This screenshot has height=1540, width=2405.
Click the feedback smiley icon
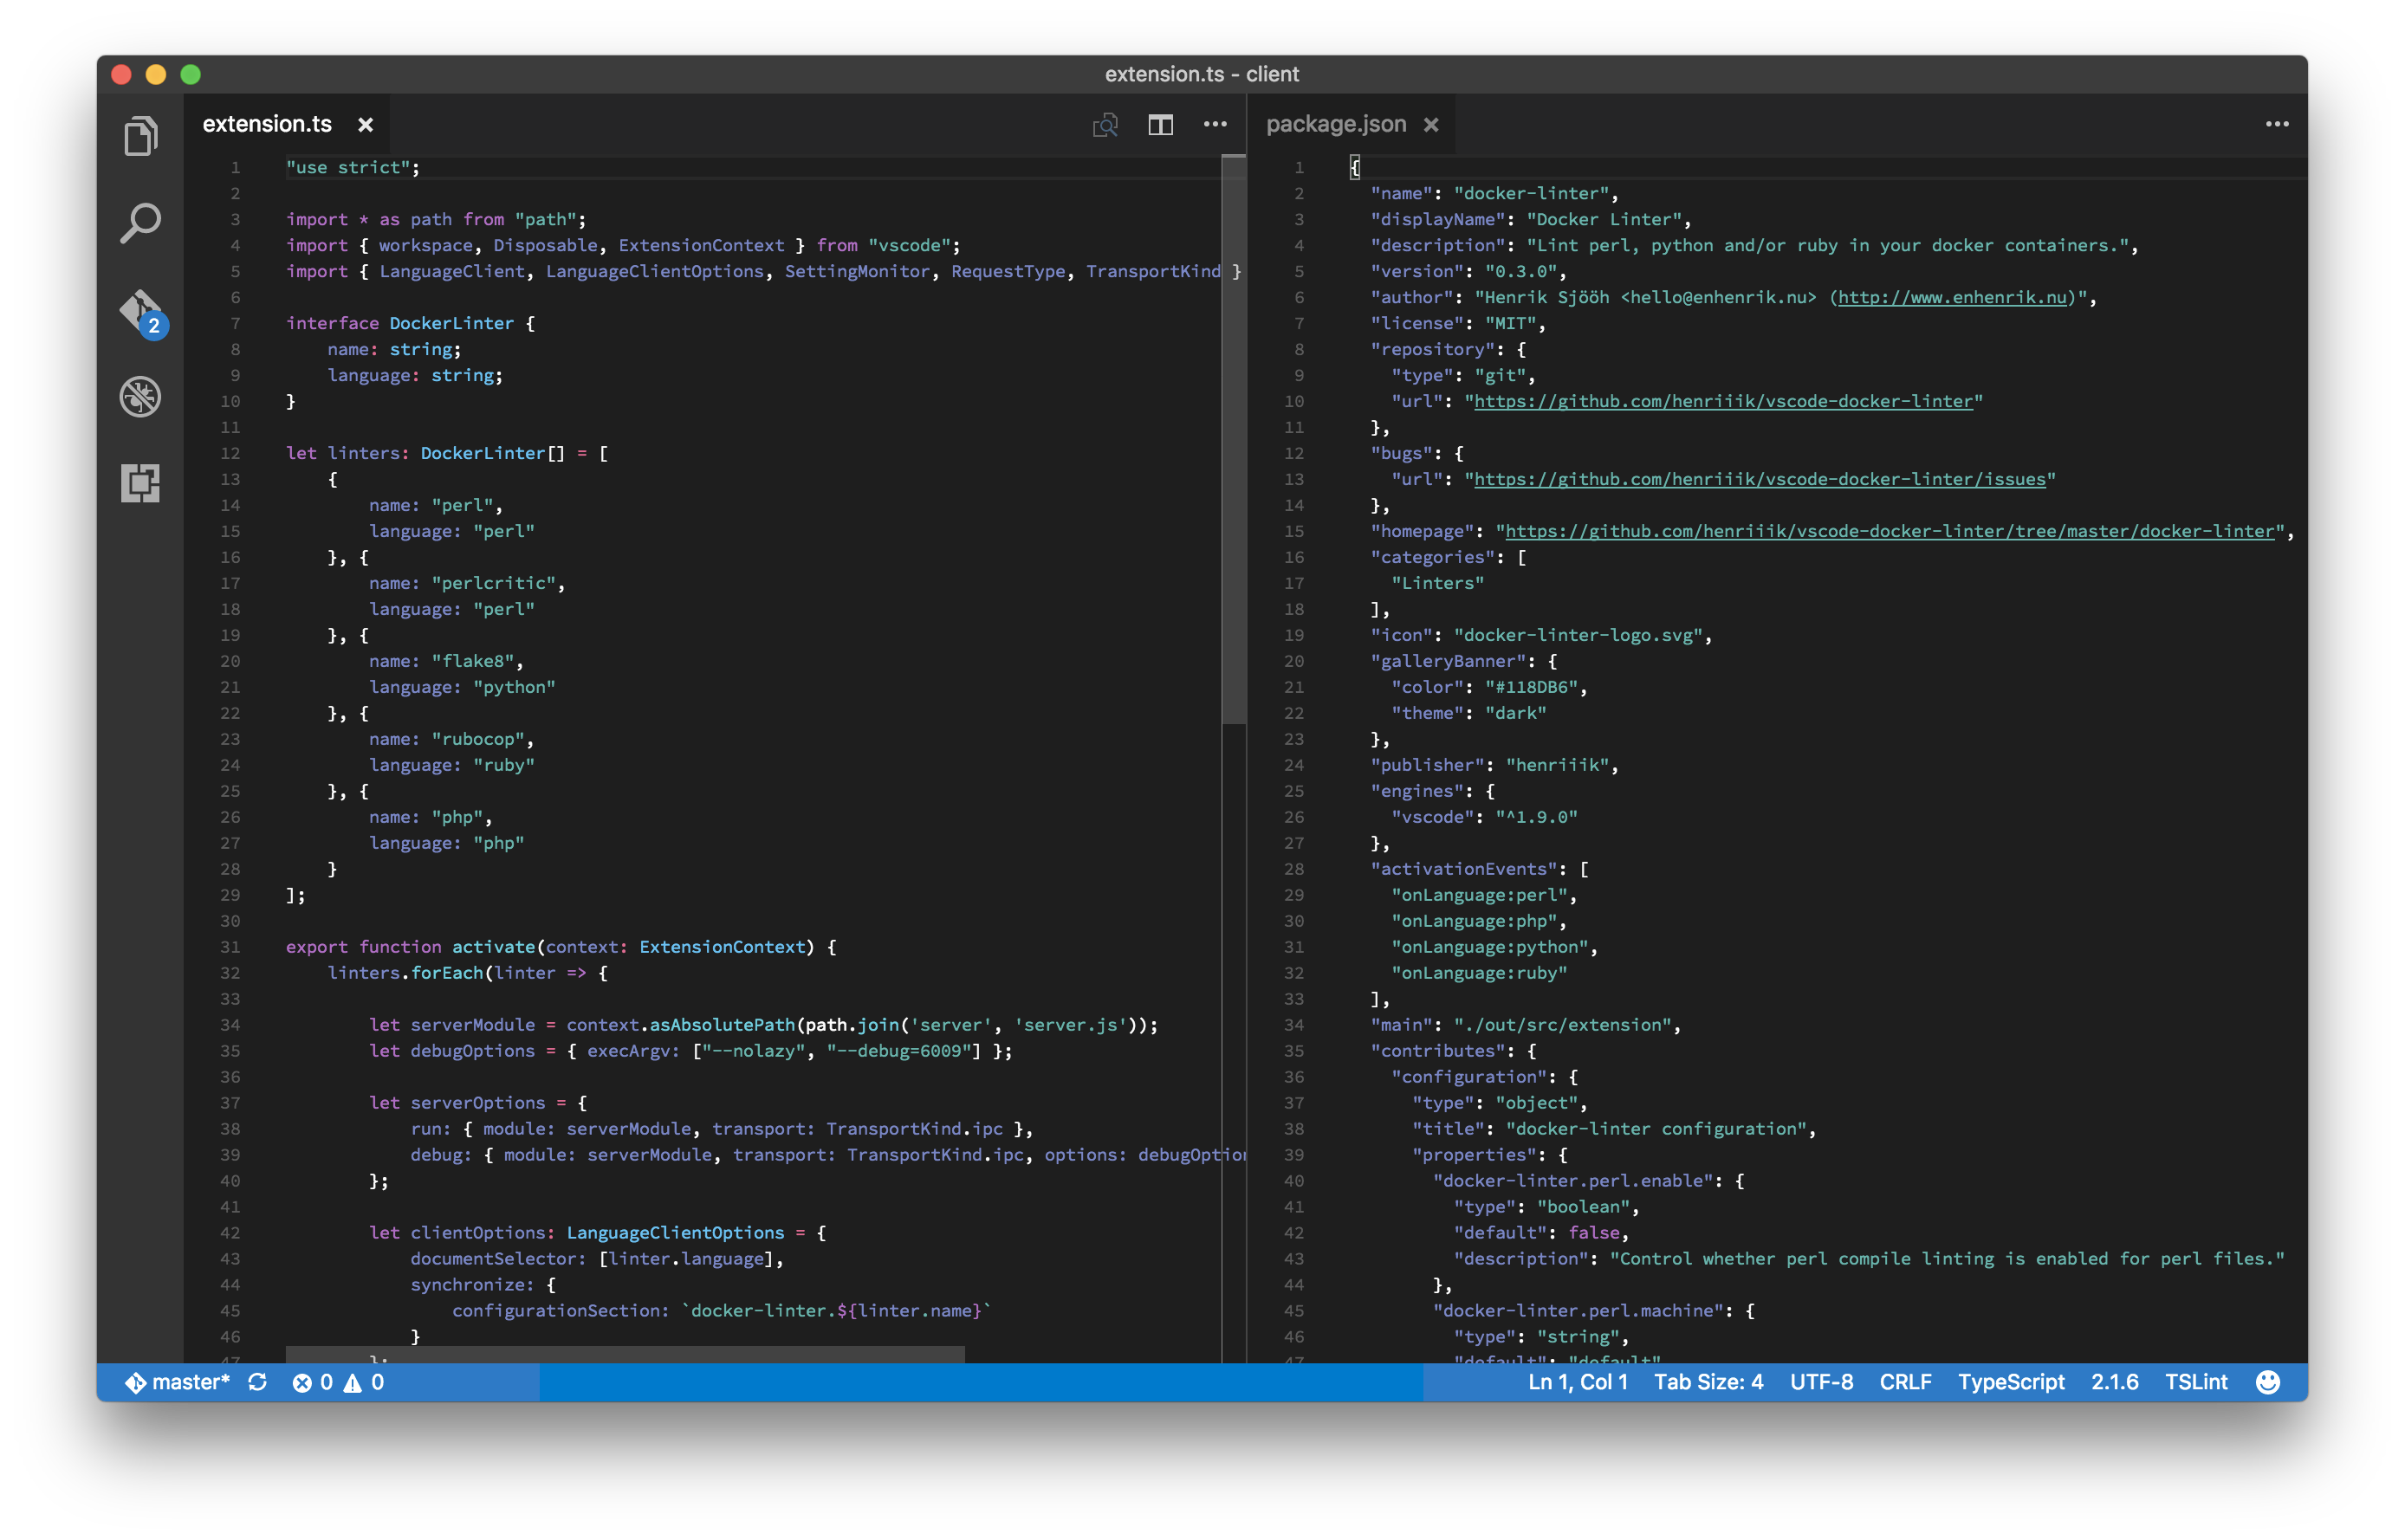tap(2268, 1382)
